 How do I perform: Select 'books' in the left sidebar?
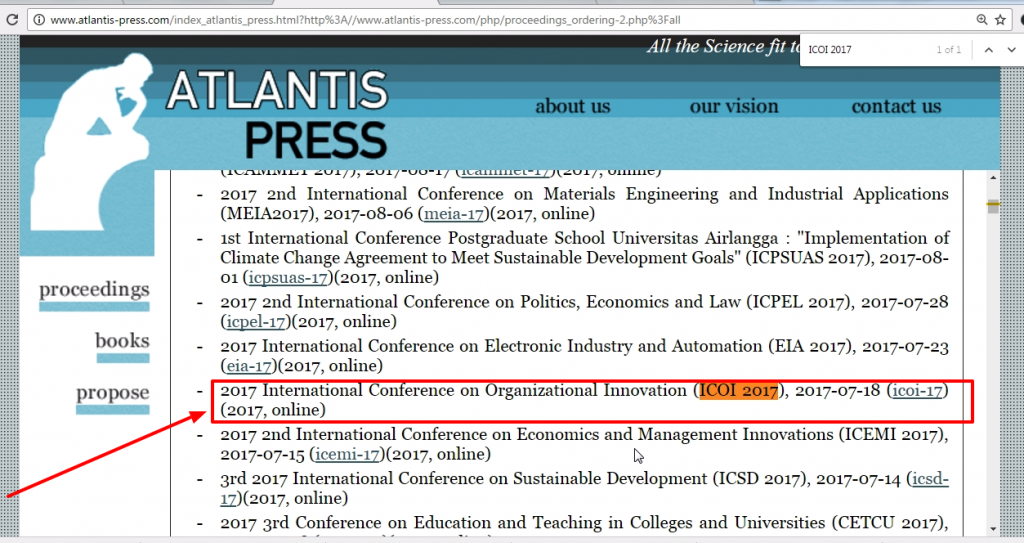point(121,341)
